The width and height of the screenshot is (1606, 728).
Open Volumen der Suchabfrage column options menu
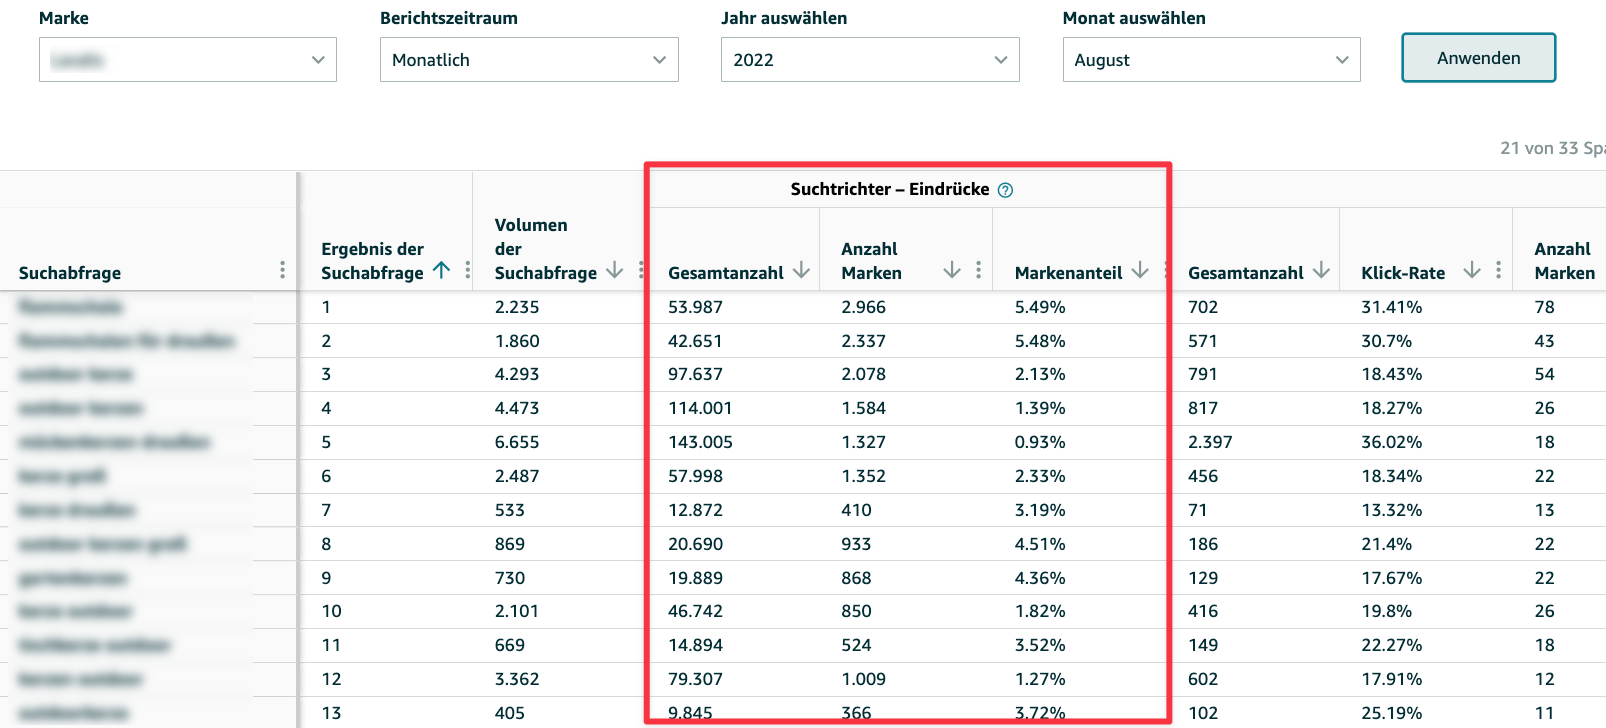641,270
